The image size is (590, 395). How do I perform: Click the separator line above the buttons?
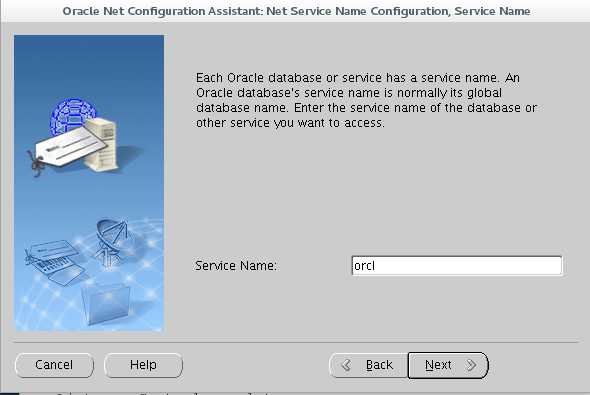click(x=296, y=343)
